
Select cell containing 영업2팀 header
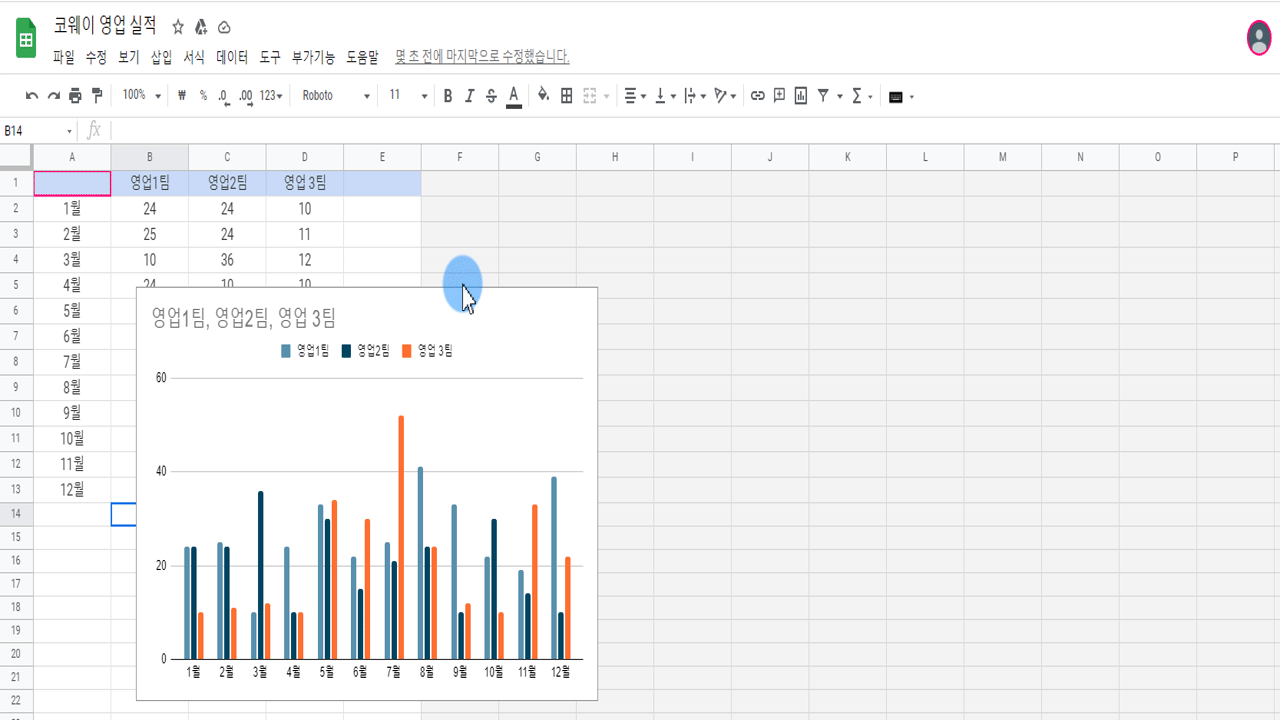point(227,183)
